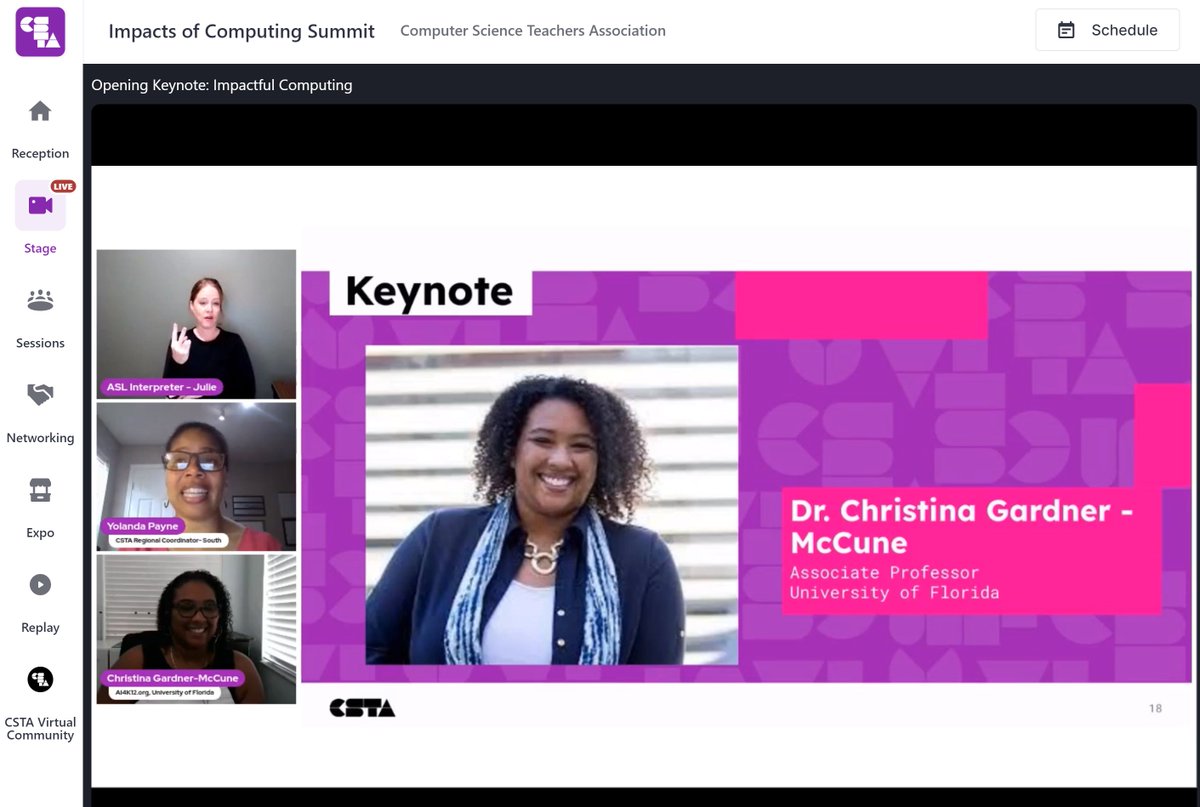This screenshot has width=1200, height=807.
Task: Go to the CSTA Virtual Community label
Action: (x=40, y=729)
